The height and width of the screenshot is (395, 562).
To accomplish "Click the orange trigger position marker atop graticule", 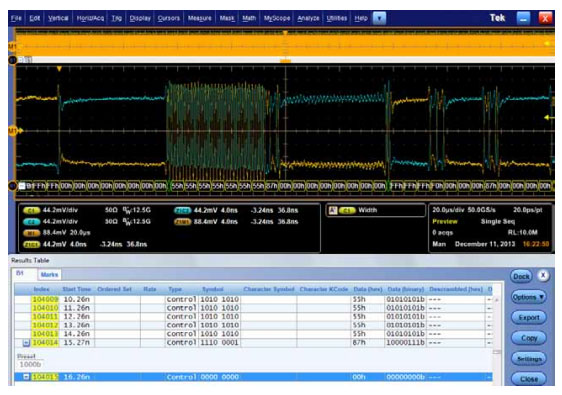I will [x=59, y=69].
